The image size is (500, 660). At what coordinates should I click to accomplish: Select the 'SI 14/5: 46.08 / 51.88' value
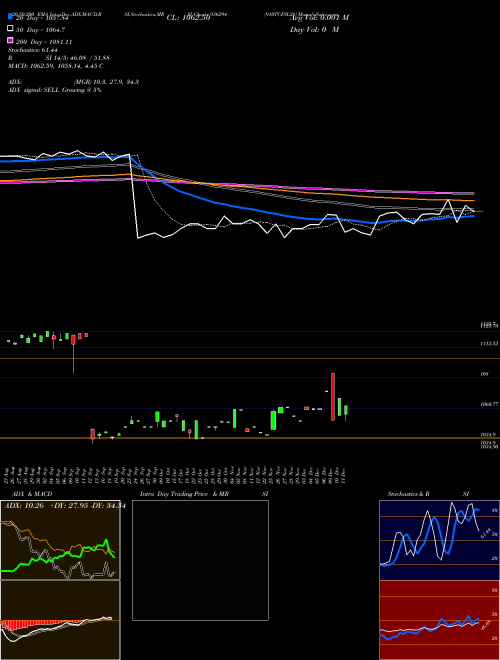[x=77, y=58]
